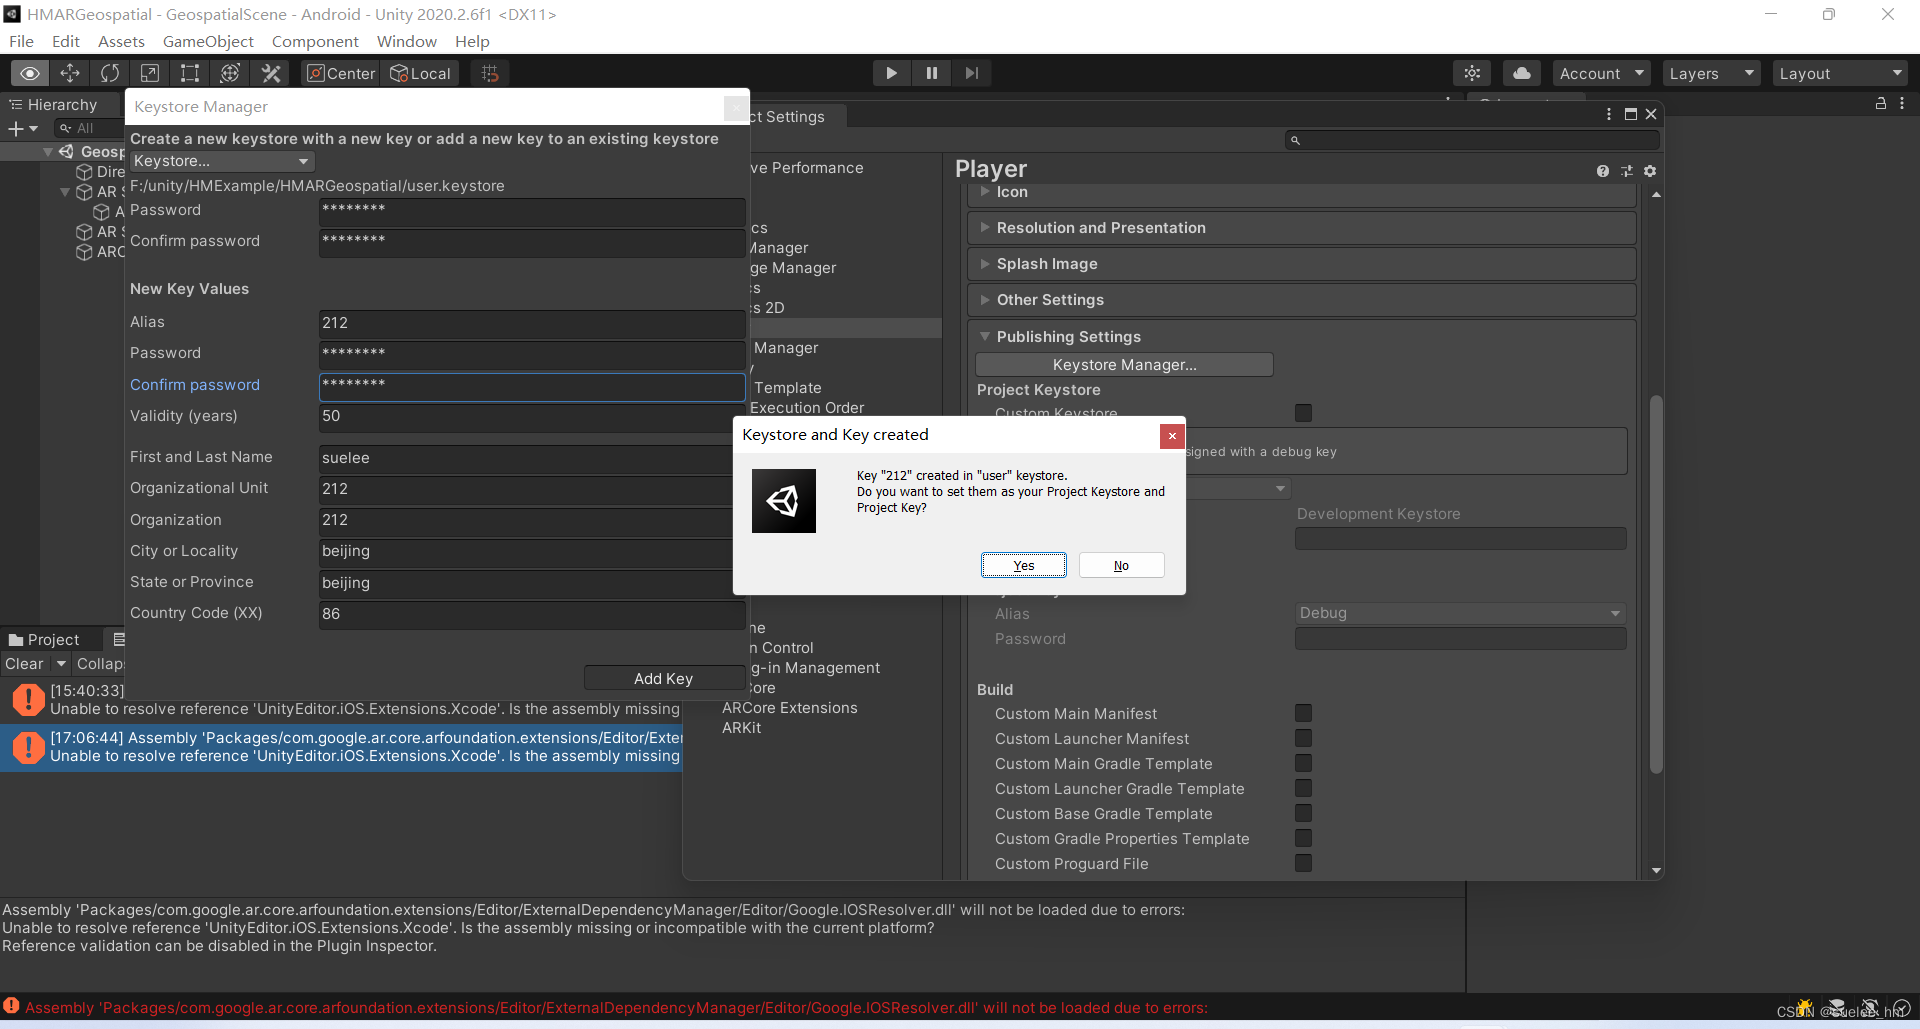Viewport: 1920px width, 1029px height.
Task: Collapse the Publishing Settings section
Action: [1301, 337]
